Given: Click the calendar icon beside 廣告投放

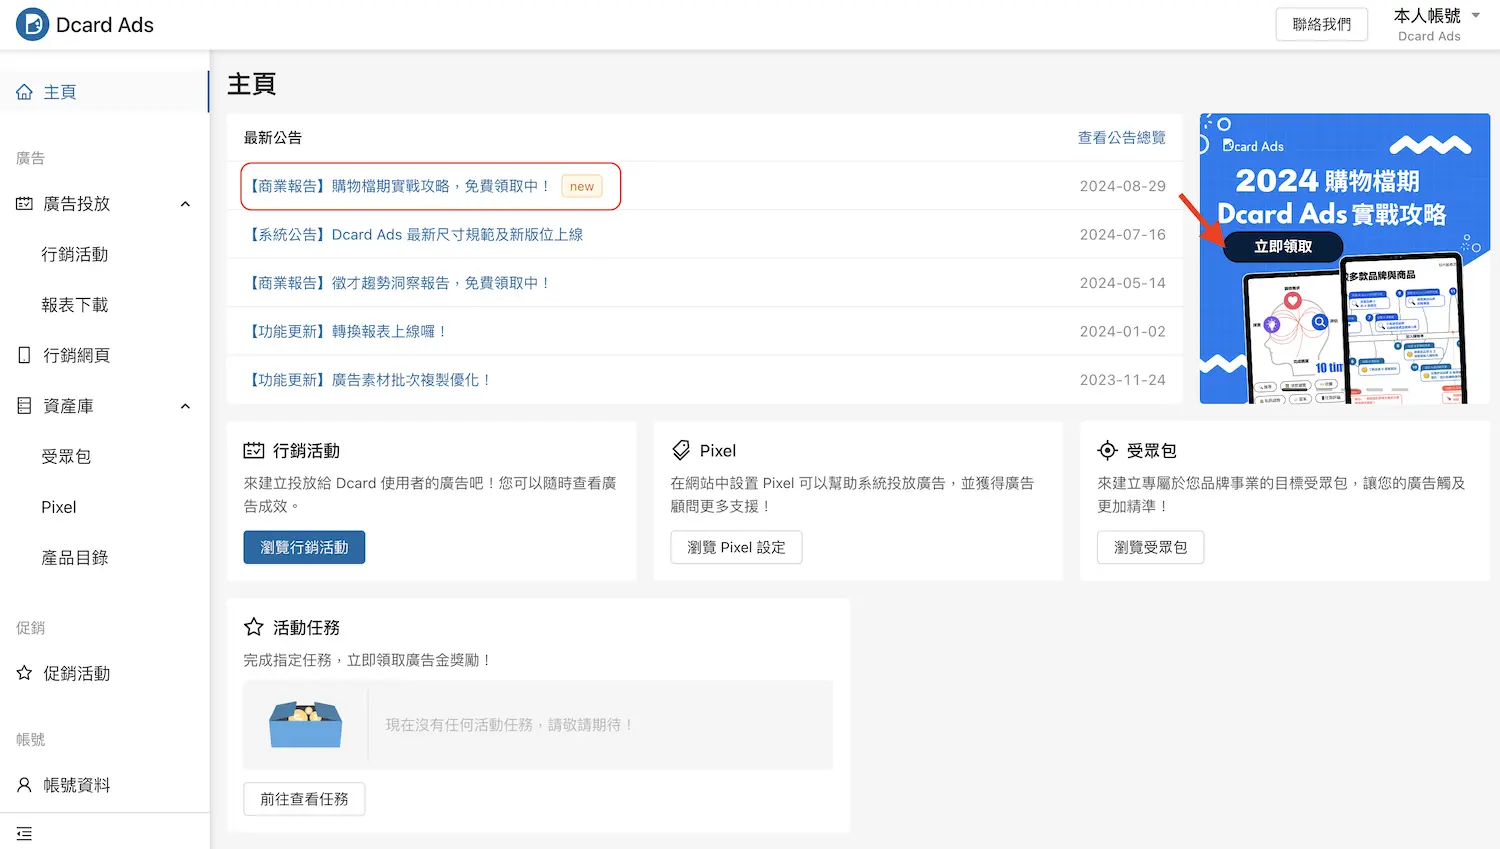Looking at the screenshot, I should (x=24, y=204).
